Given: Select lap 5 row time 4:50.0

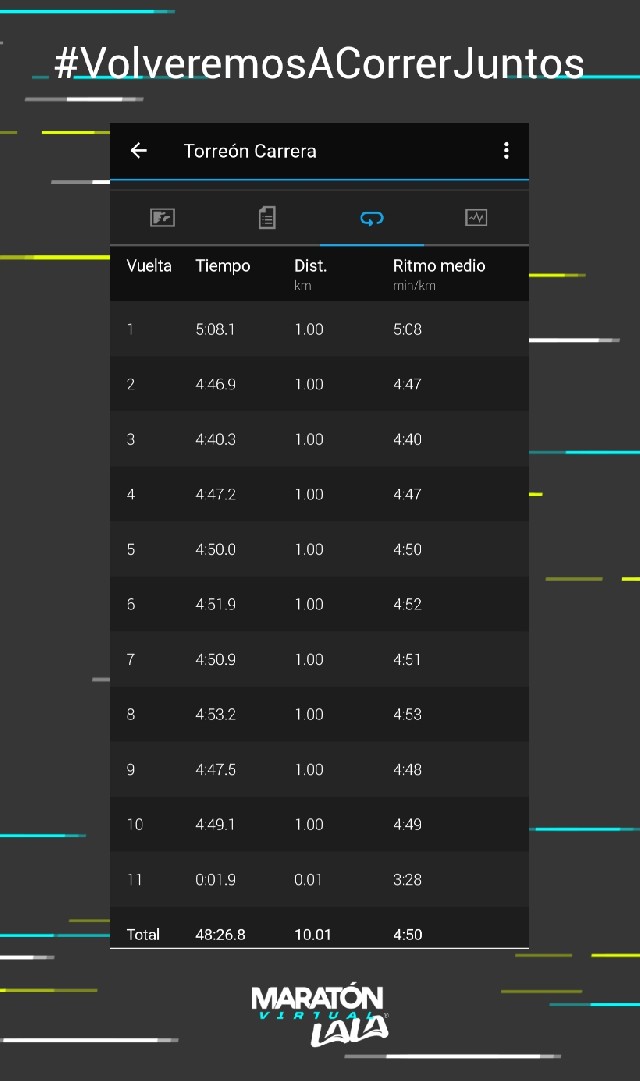Looking at the screenshot, I should coord(216,549).
